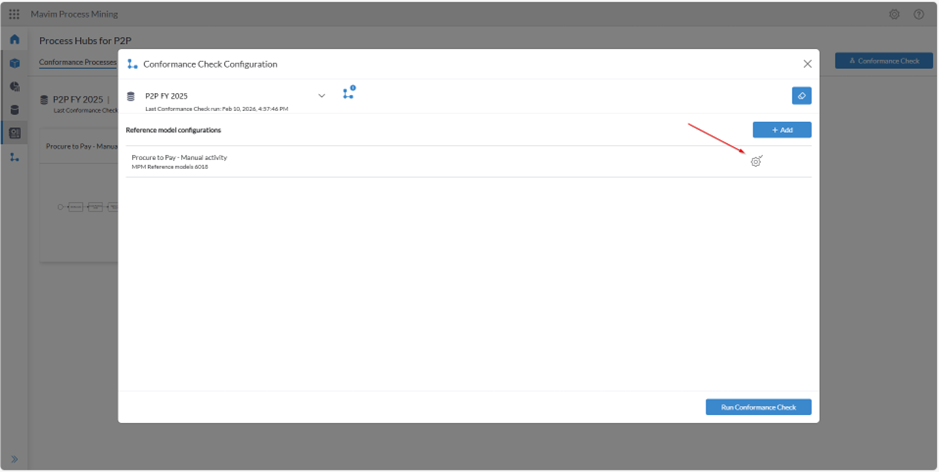
Task: Select the Procure to Pay - Manual activity row
Action: coord(400,161)
